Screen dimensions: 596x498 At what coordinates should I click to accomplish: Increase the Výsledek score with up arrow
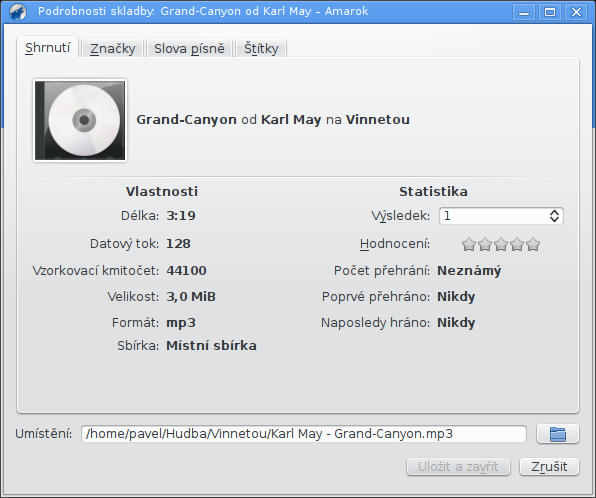[554, 212]
